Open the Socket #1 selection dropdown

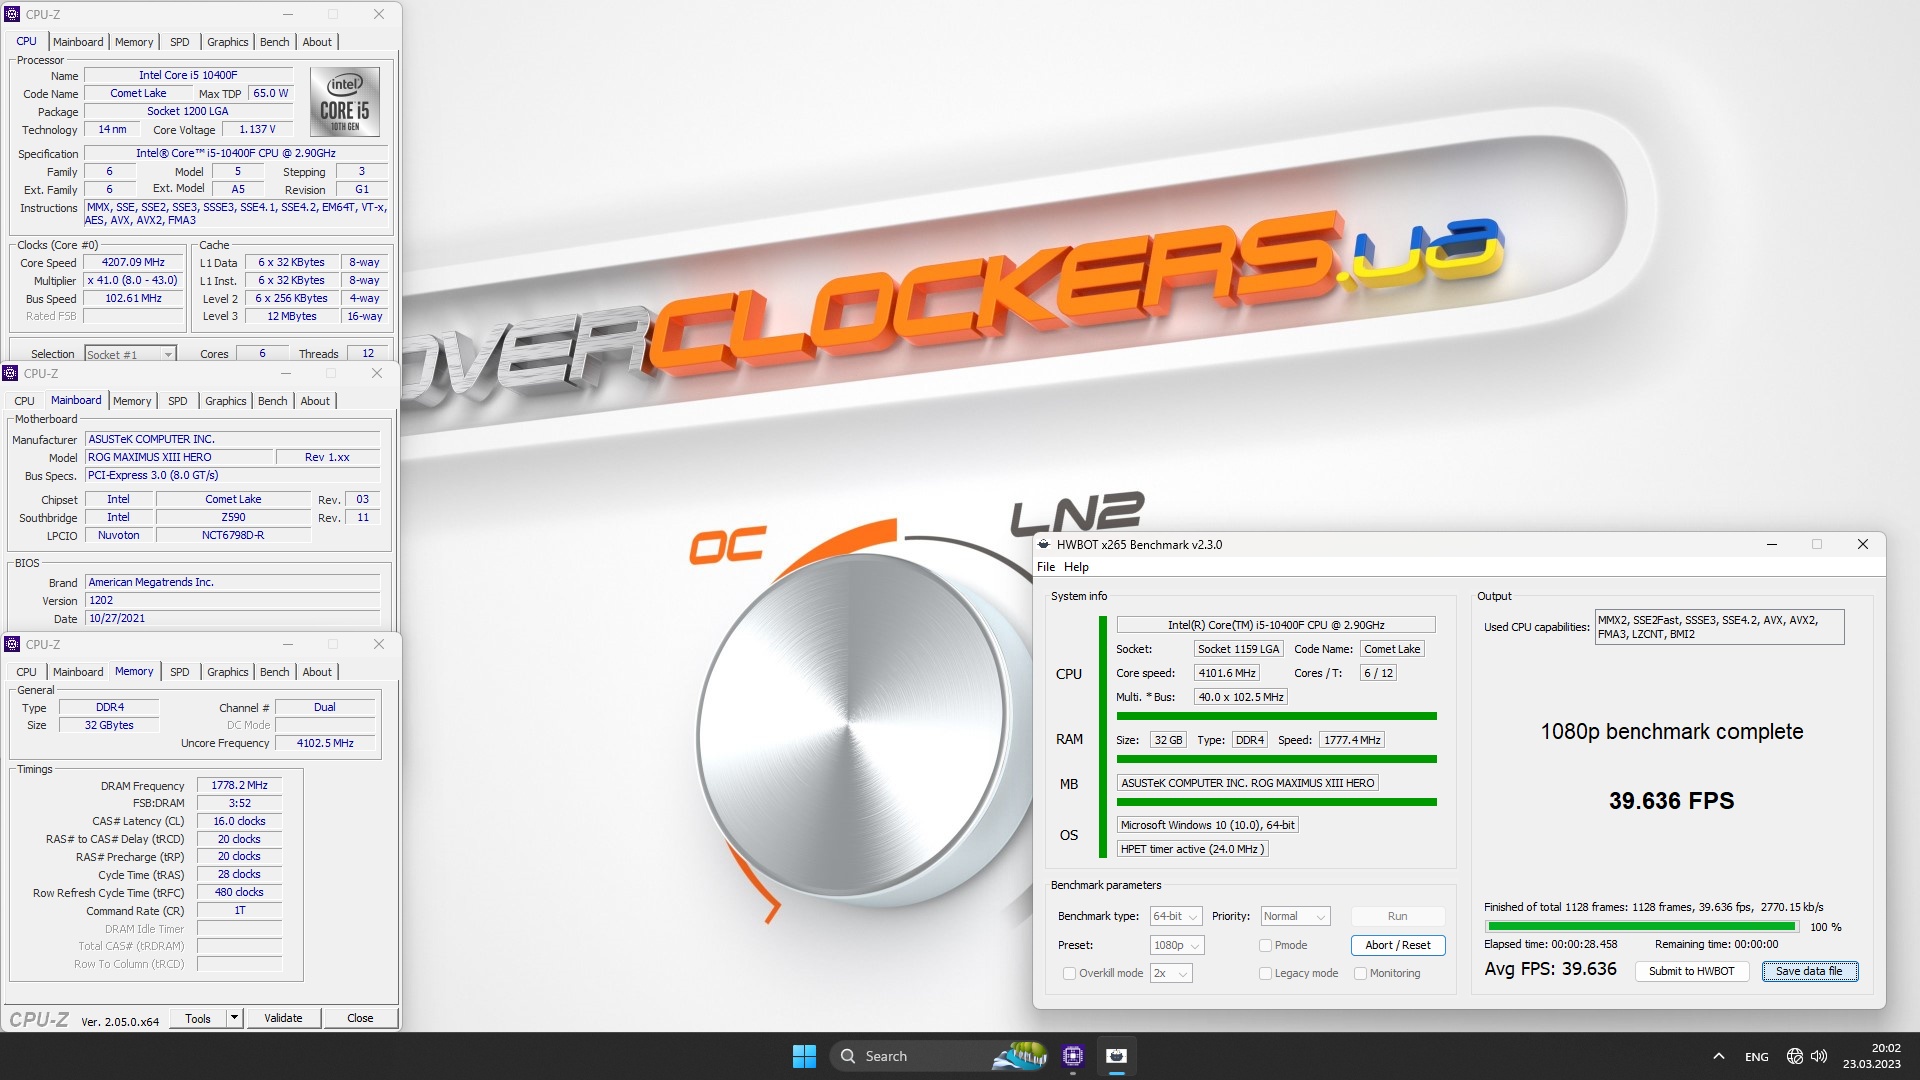(130, 354)
